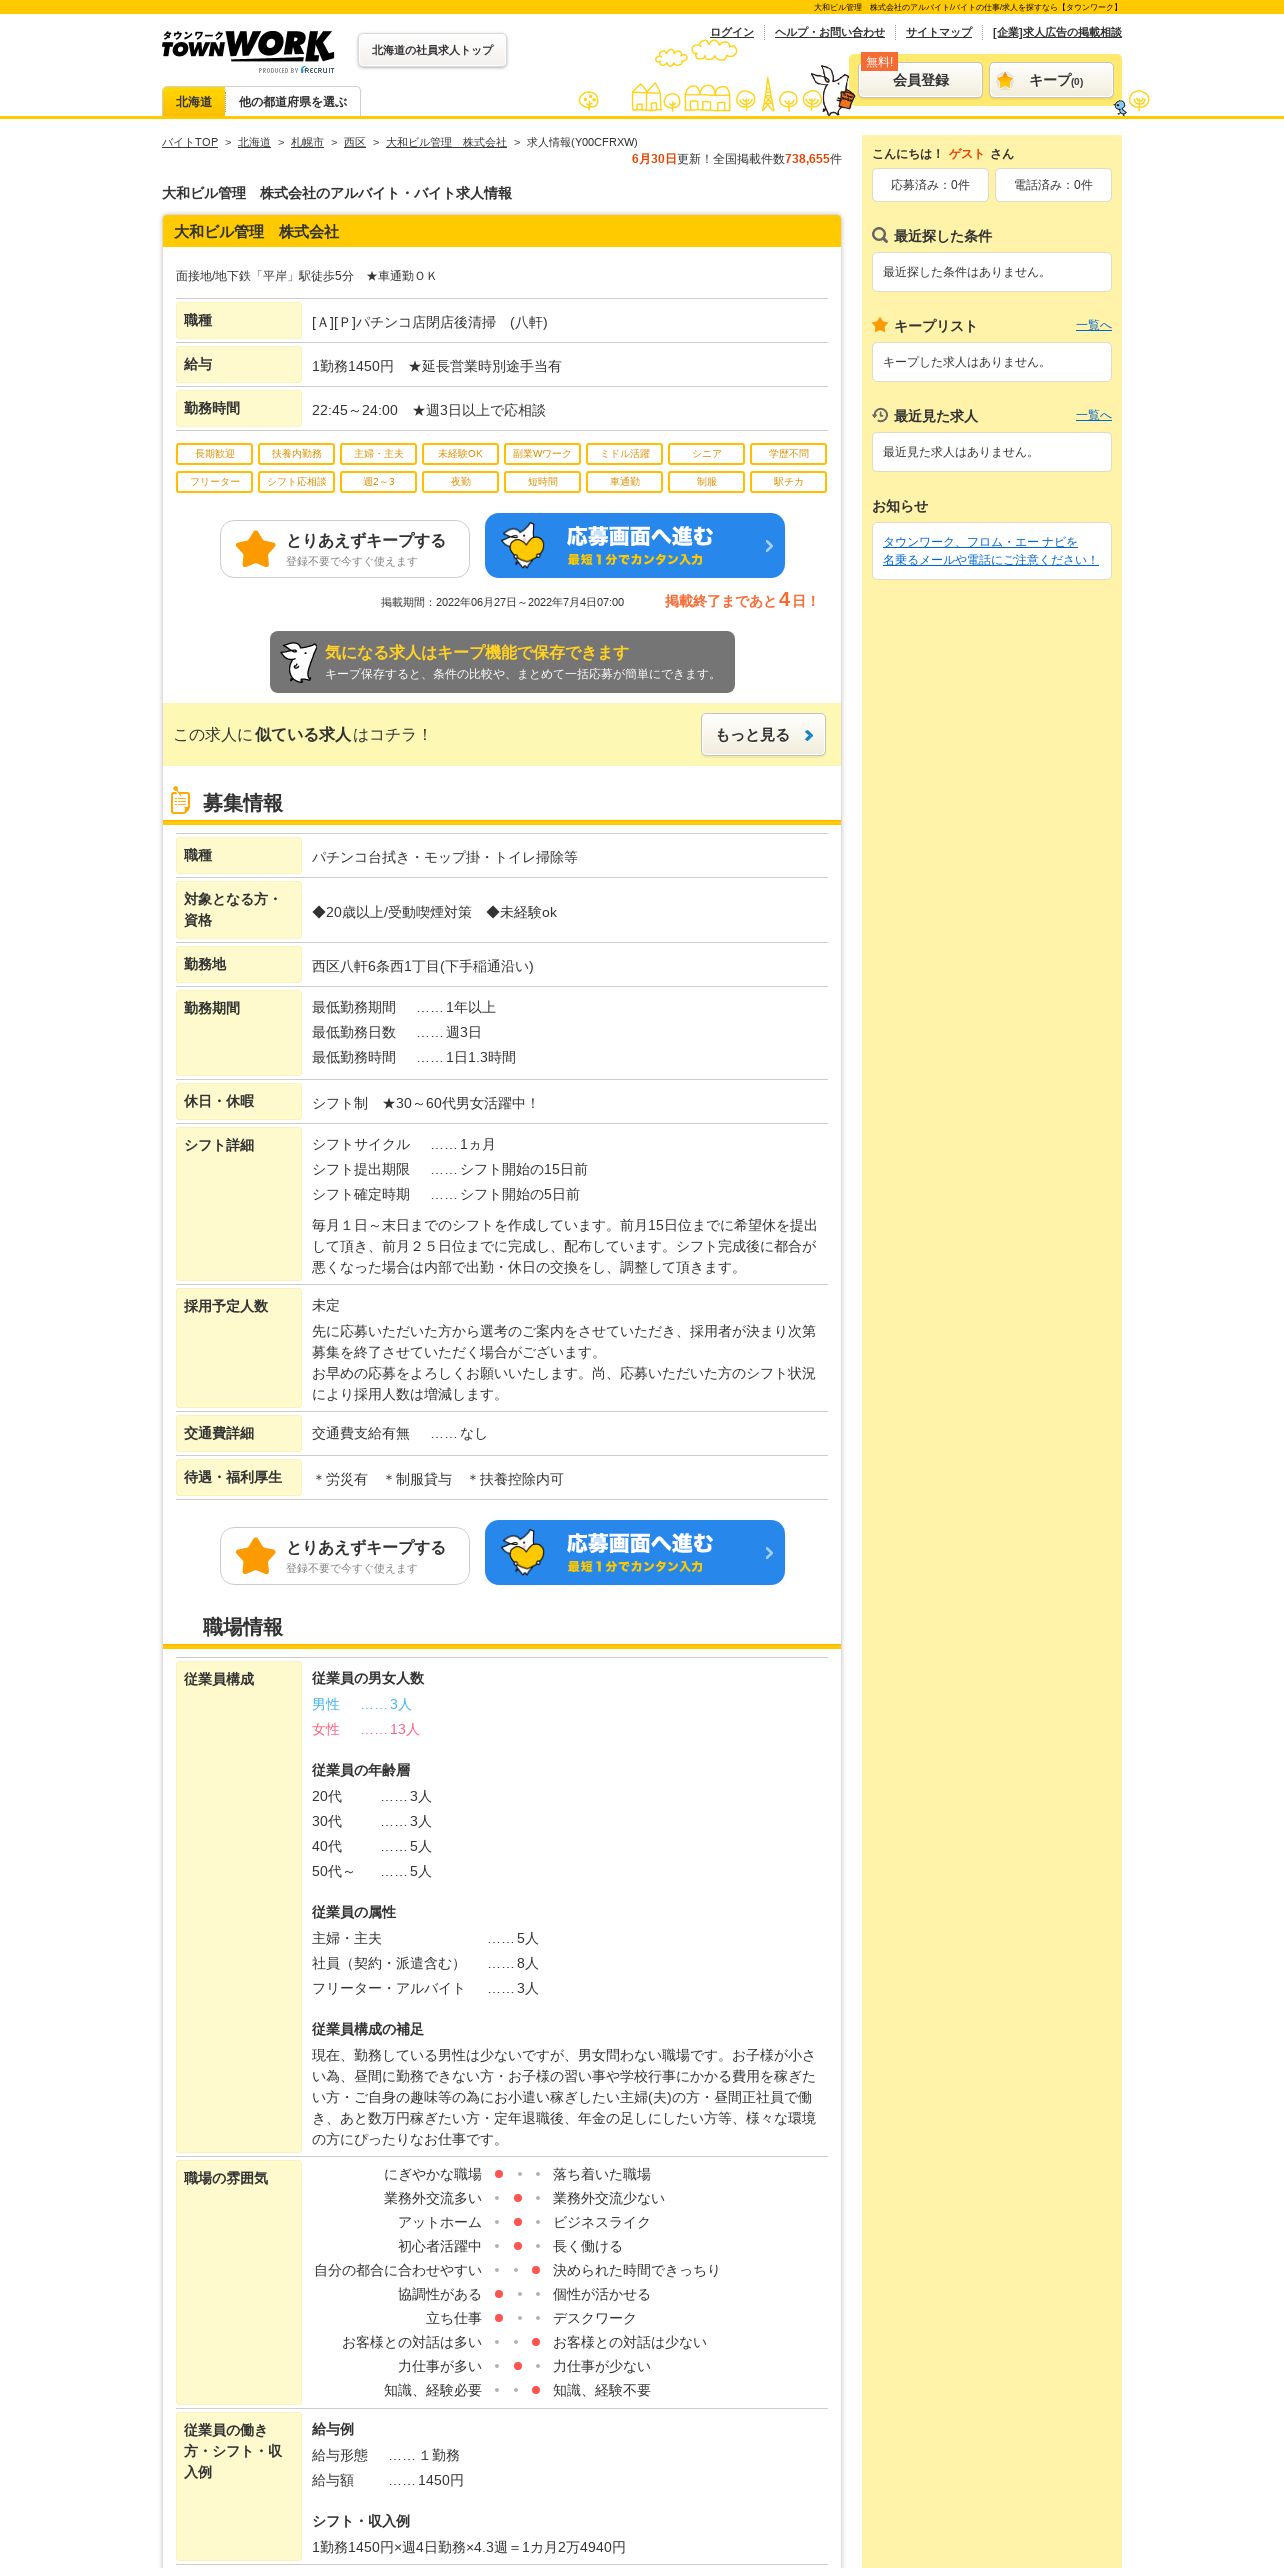
Task: Click the grey 気になる求人はキープ機能で保存できます banner
Action: 502,662
